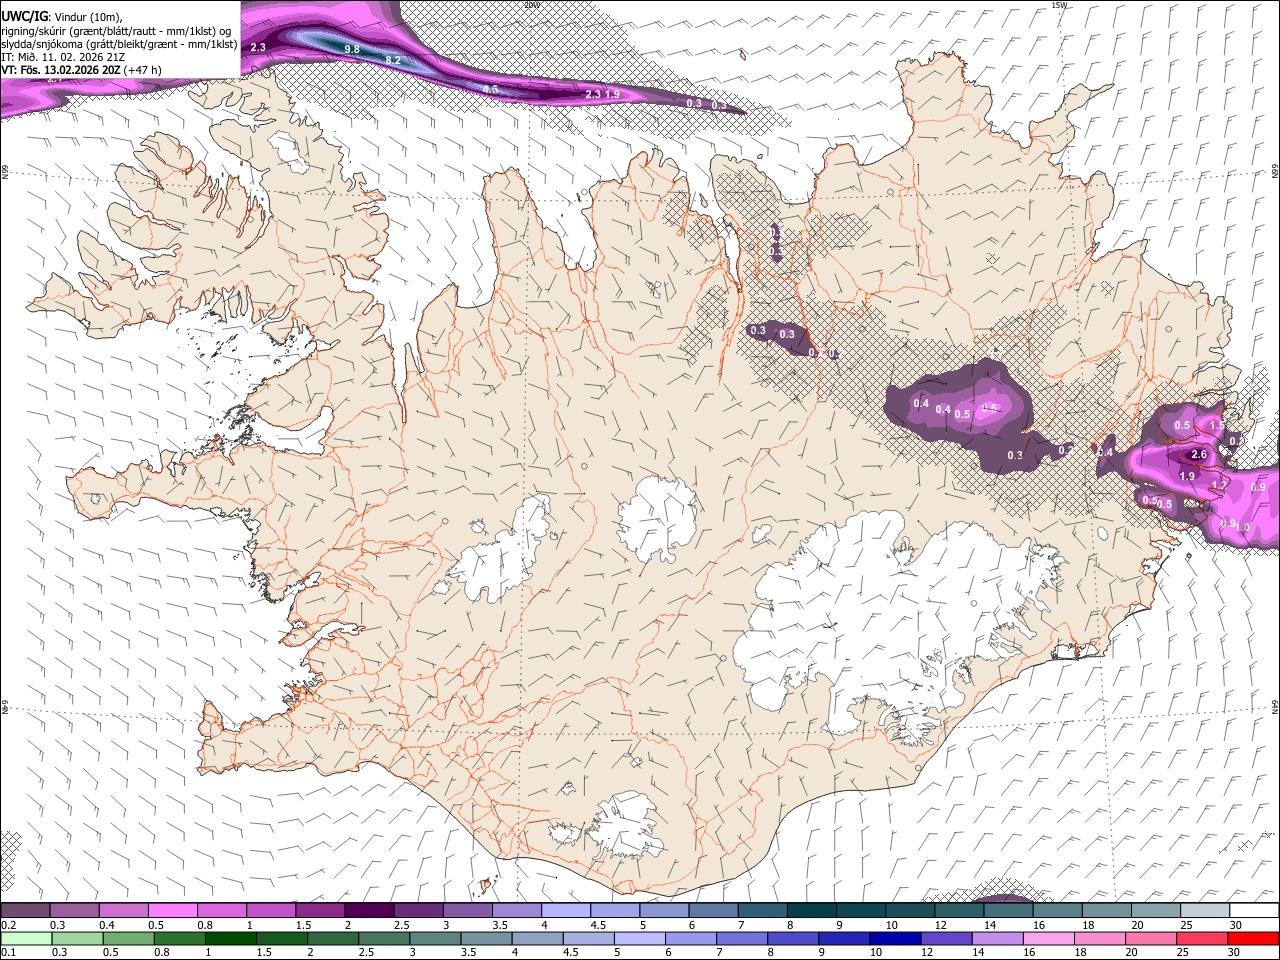Click the '0.2' label under the upper legend
Viewport: 1280px width, 960px height.
pos(9,925)
